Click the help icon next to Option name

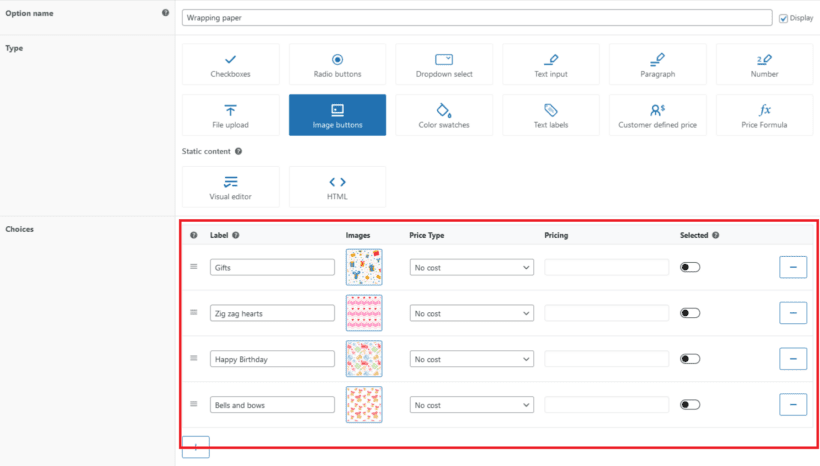(165, 13)
